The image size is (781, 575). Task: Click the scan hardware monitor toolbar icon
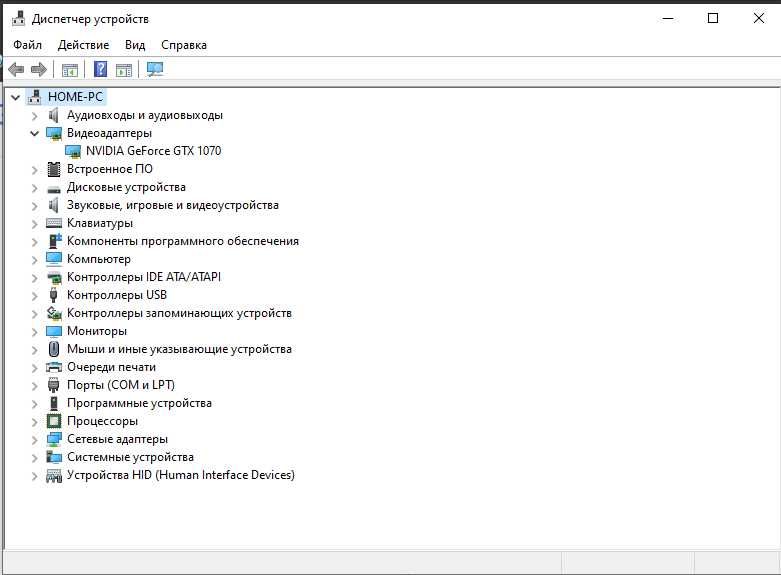pyautogui.click(x=155, y=69)
